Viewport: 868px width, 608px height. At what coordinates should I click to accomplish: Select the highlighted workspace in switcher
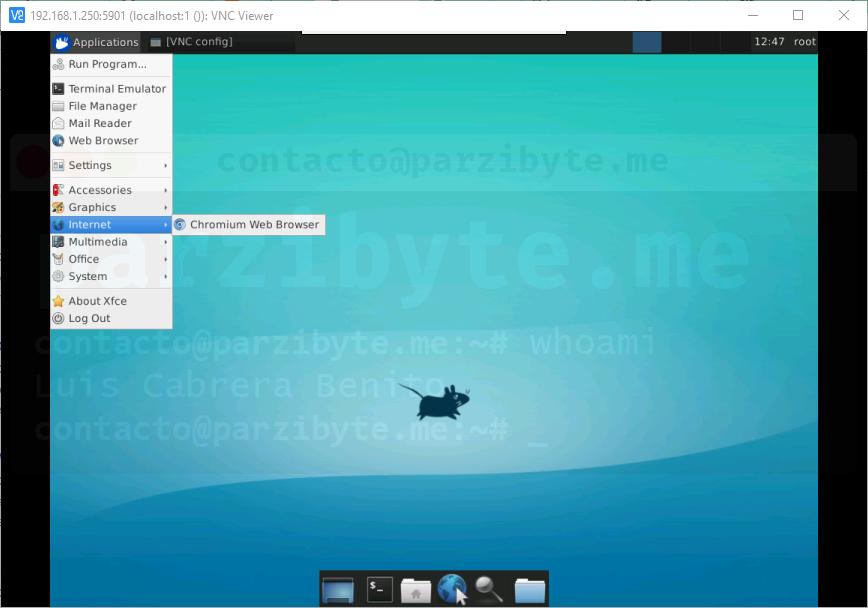pyautogui.click(x=647, y=42)
